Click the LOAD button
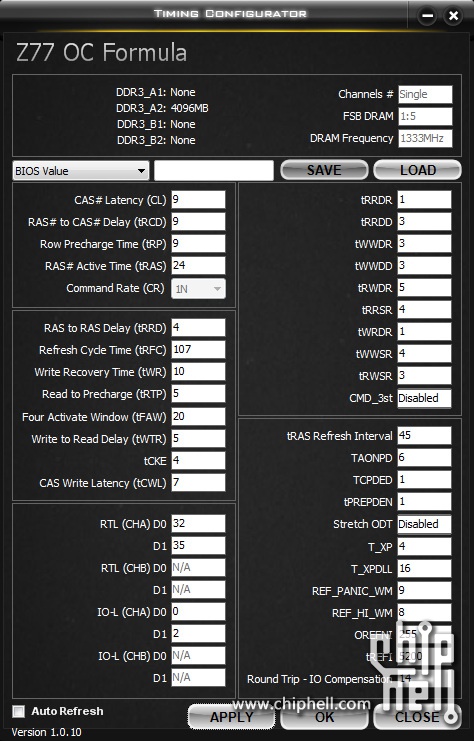Screen dimensions: 474x741 pos(418,170)
